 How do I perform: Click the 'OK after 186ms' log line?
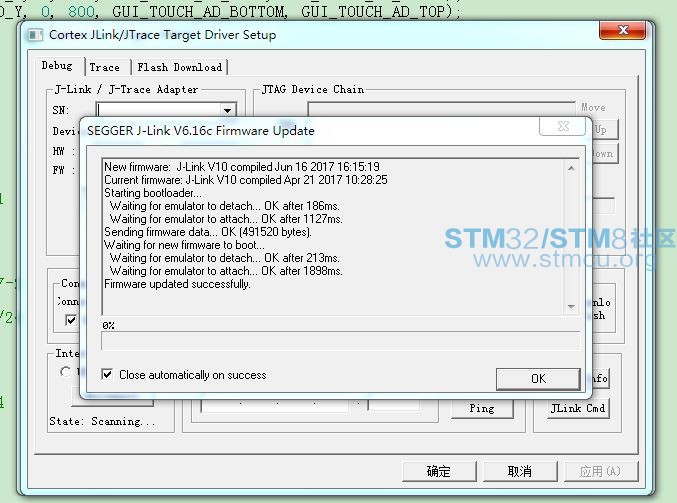[x=225, y=206]
